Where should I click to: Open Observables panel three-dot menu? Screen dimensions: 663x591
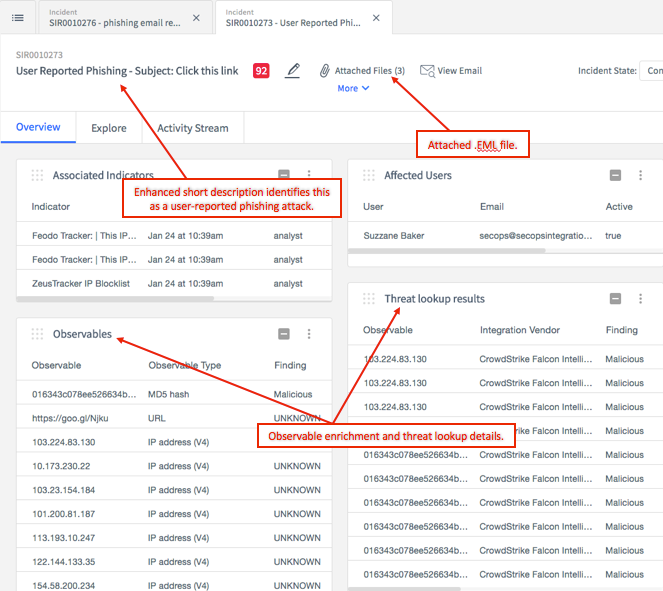coord(309,334)
